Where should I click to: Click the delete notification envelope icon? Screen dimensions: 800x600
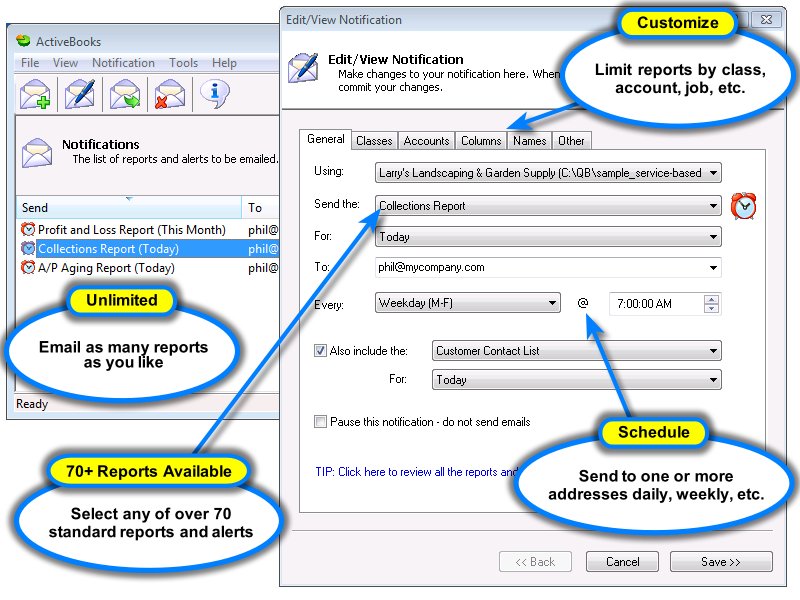point(169,94)
